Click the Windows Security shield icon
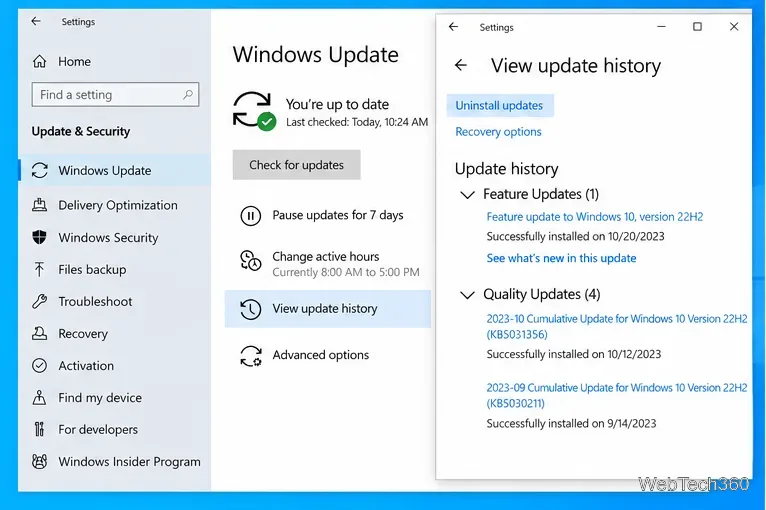 [x=40, y=237]
